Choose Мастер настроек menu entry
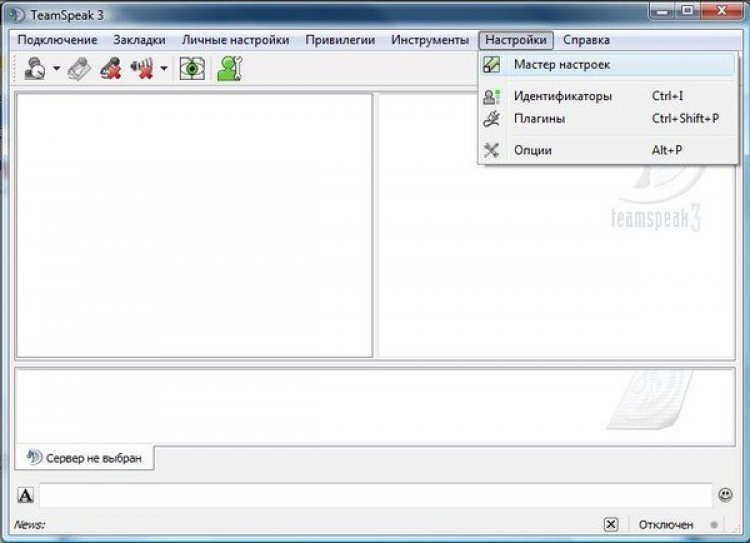The height and width of the screenshot is (543, 750). [x=607, y=65]
